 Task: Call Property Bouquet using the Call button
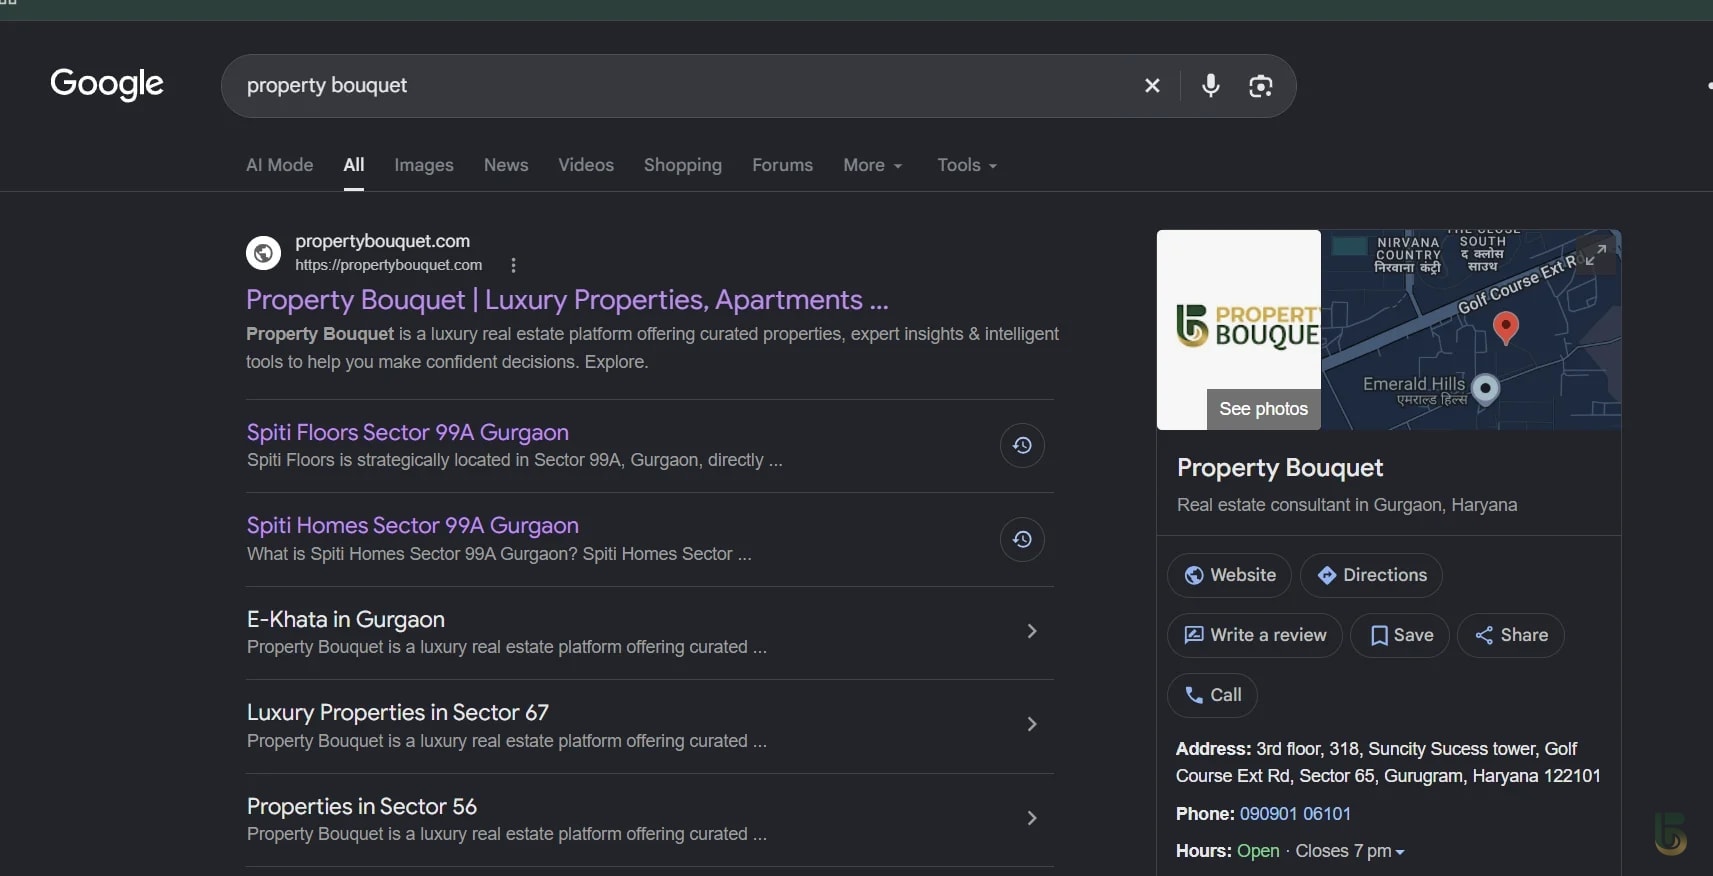pos(1212,695)
